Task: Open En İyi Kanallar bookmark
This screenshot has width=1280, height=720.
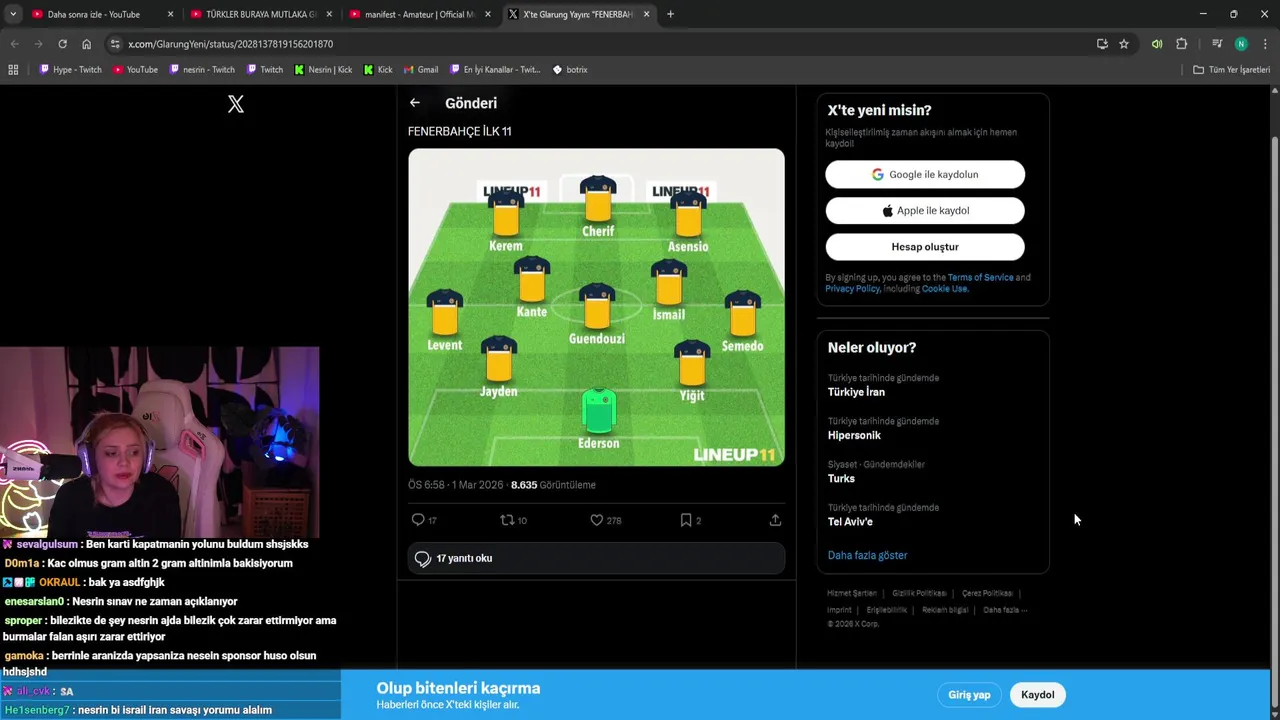Action: point(495,70)
